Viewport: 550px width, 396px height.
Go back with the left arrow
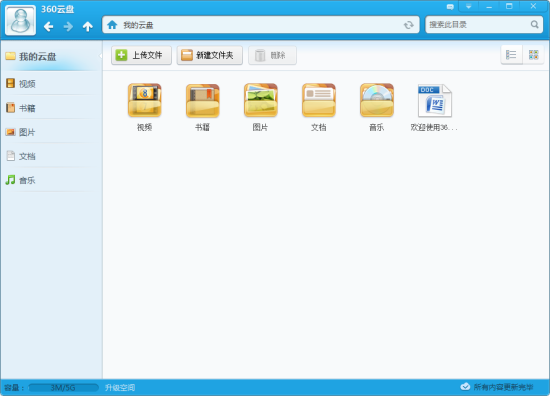click(x=48, y=26)
